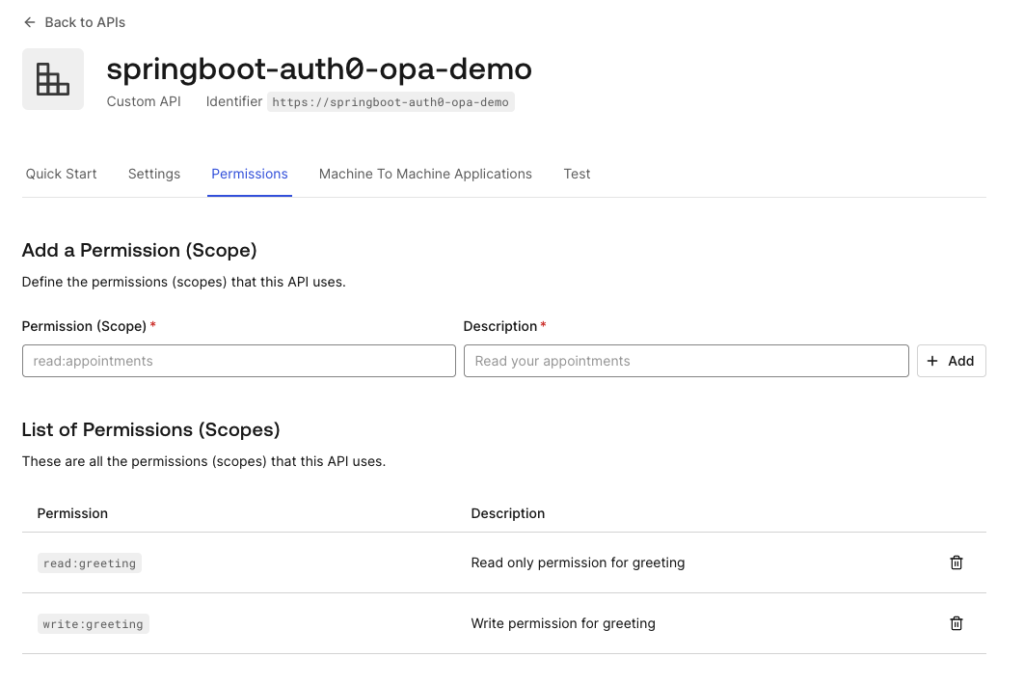Click the Description column header in list
The image size is (1024, 685).
click(507, 513)
